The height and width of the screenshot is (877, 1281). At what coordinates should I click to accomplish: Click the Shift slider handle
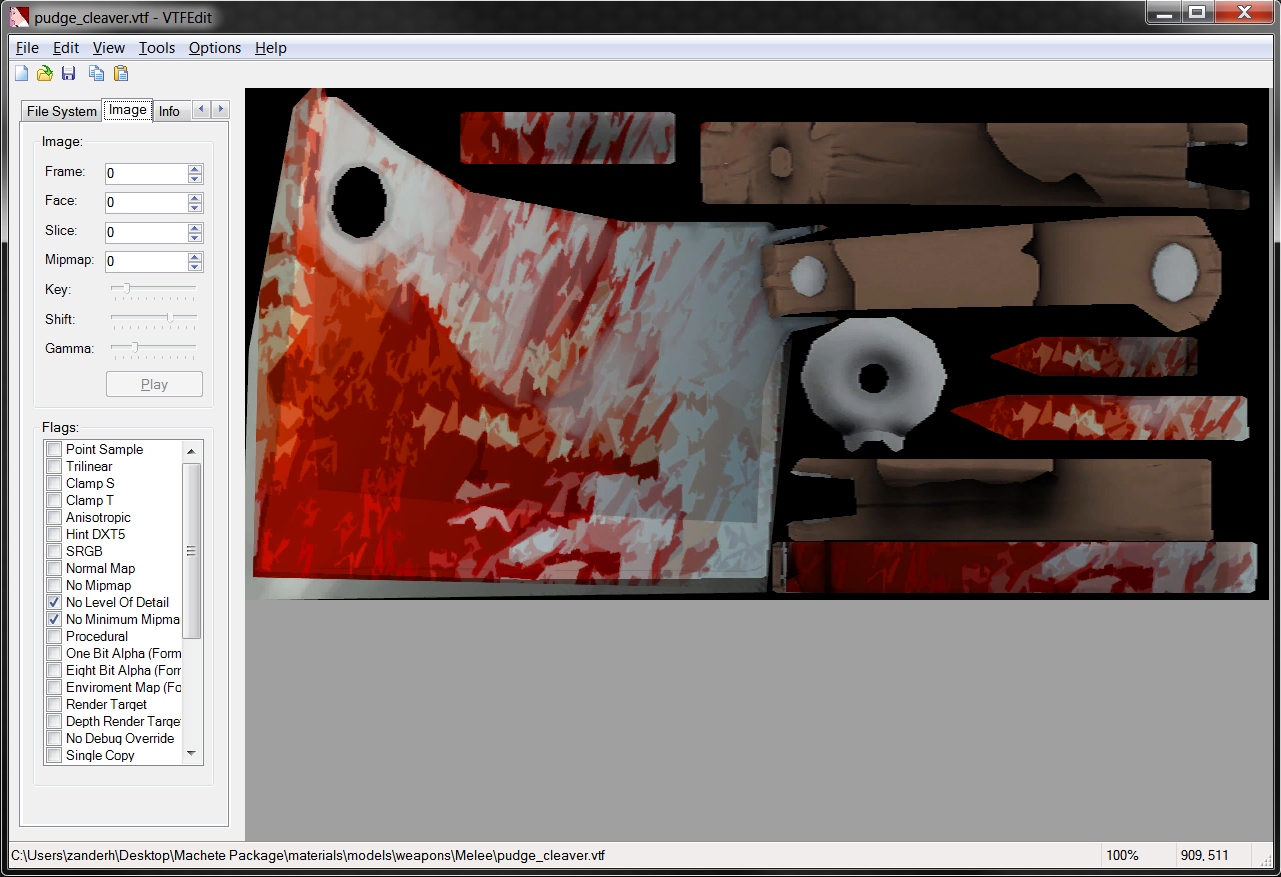(170, 319)
